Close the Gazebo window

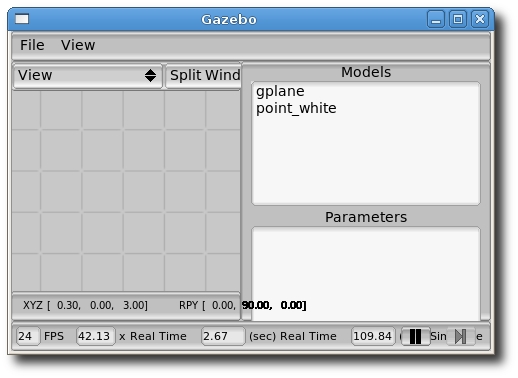click(x=480, y=19)
